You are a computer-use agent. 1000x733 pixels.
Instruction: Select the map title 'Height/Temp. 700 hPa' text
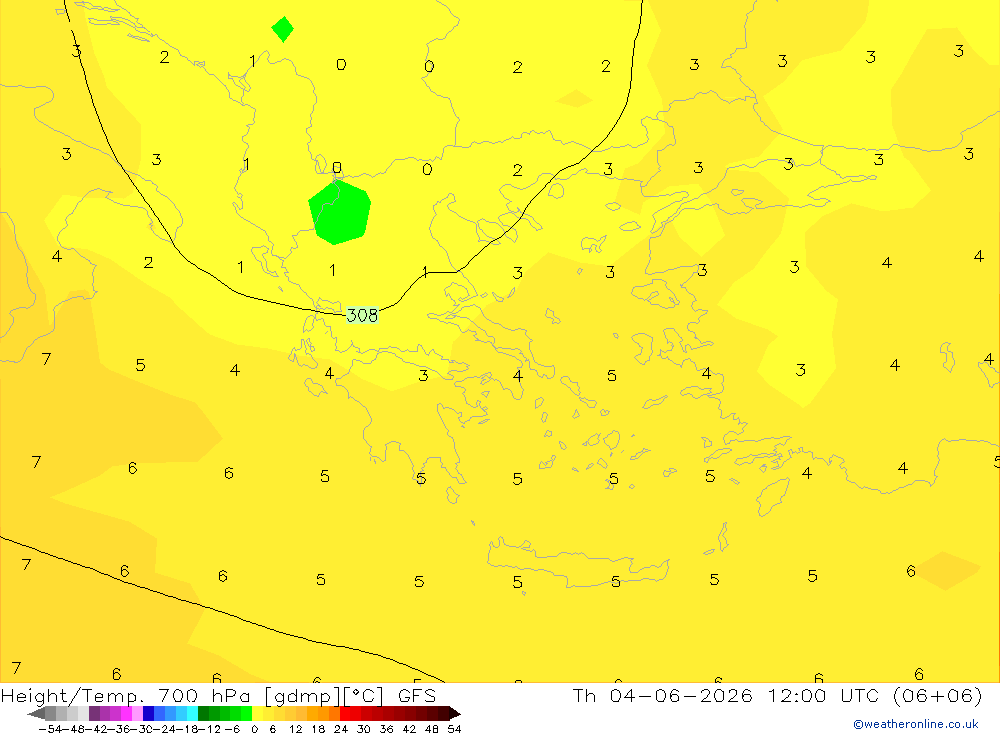[126, 696]
